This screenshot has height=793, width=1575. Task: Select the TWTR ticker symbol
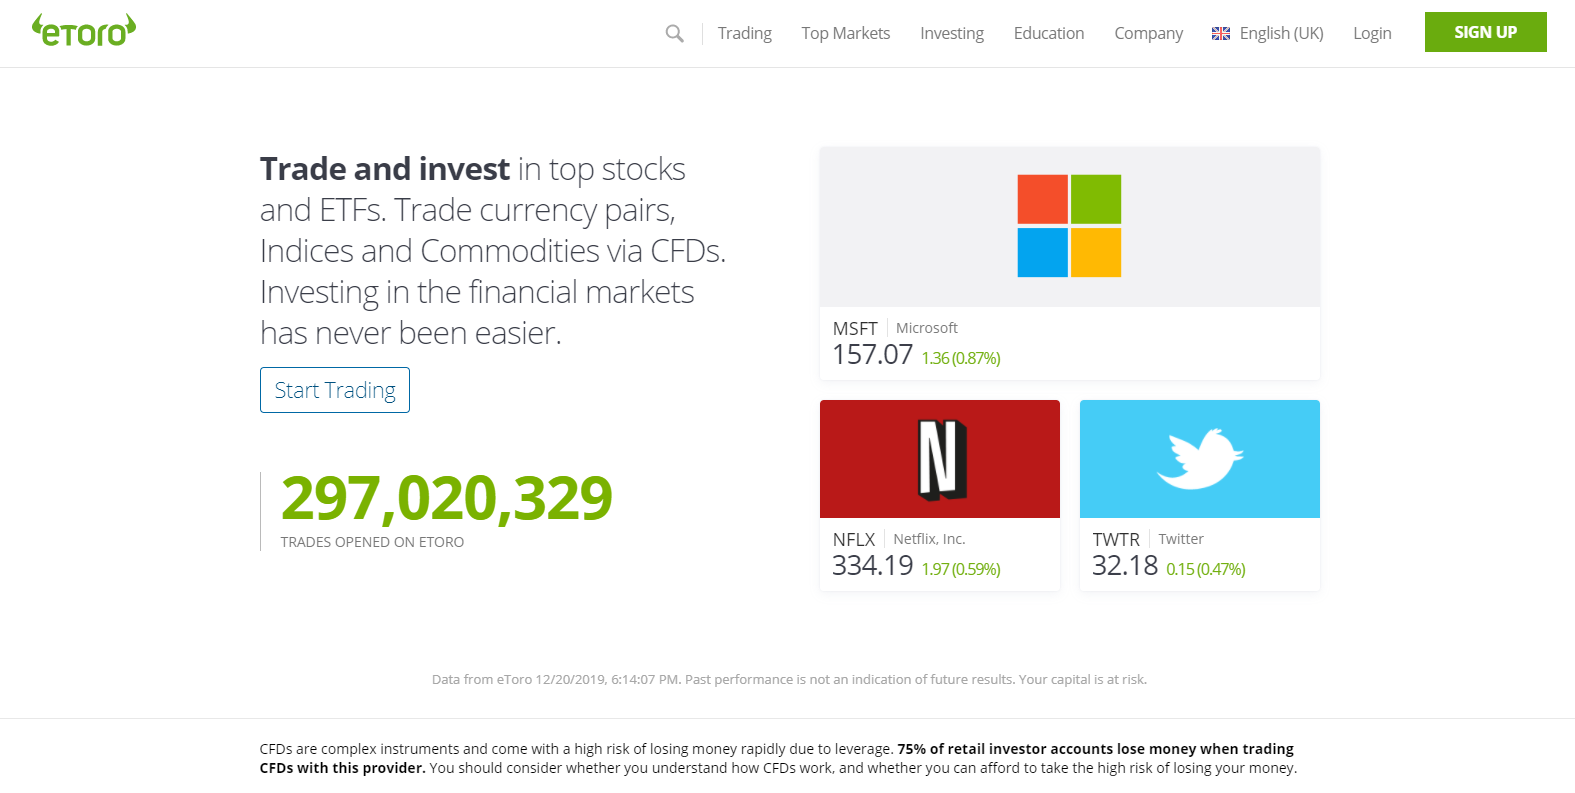[1116, 539]
